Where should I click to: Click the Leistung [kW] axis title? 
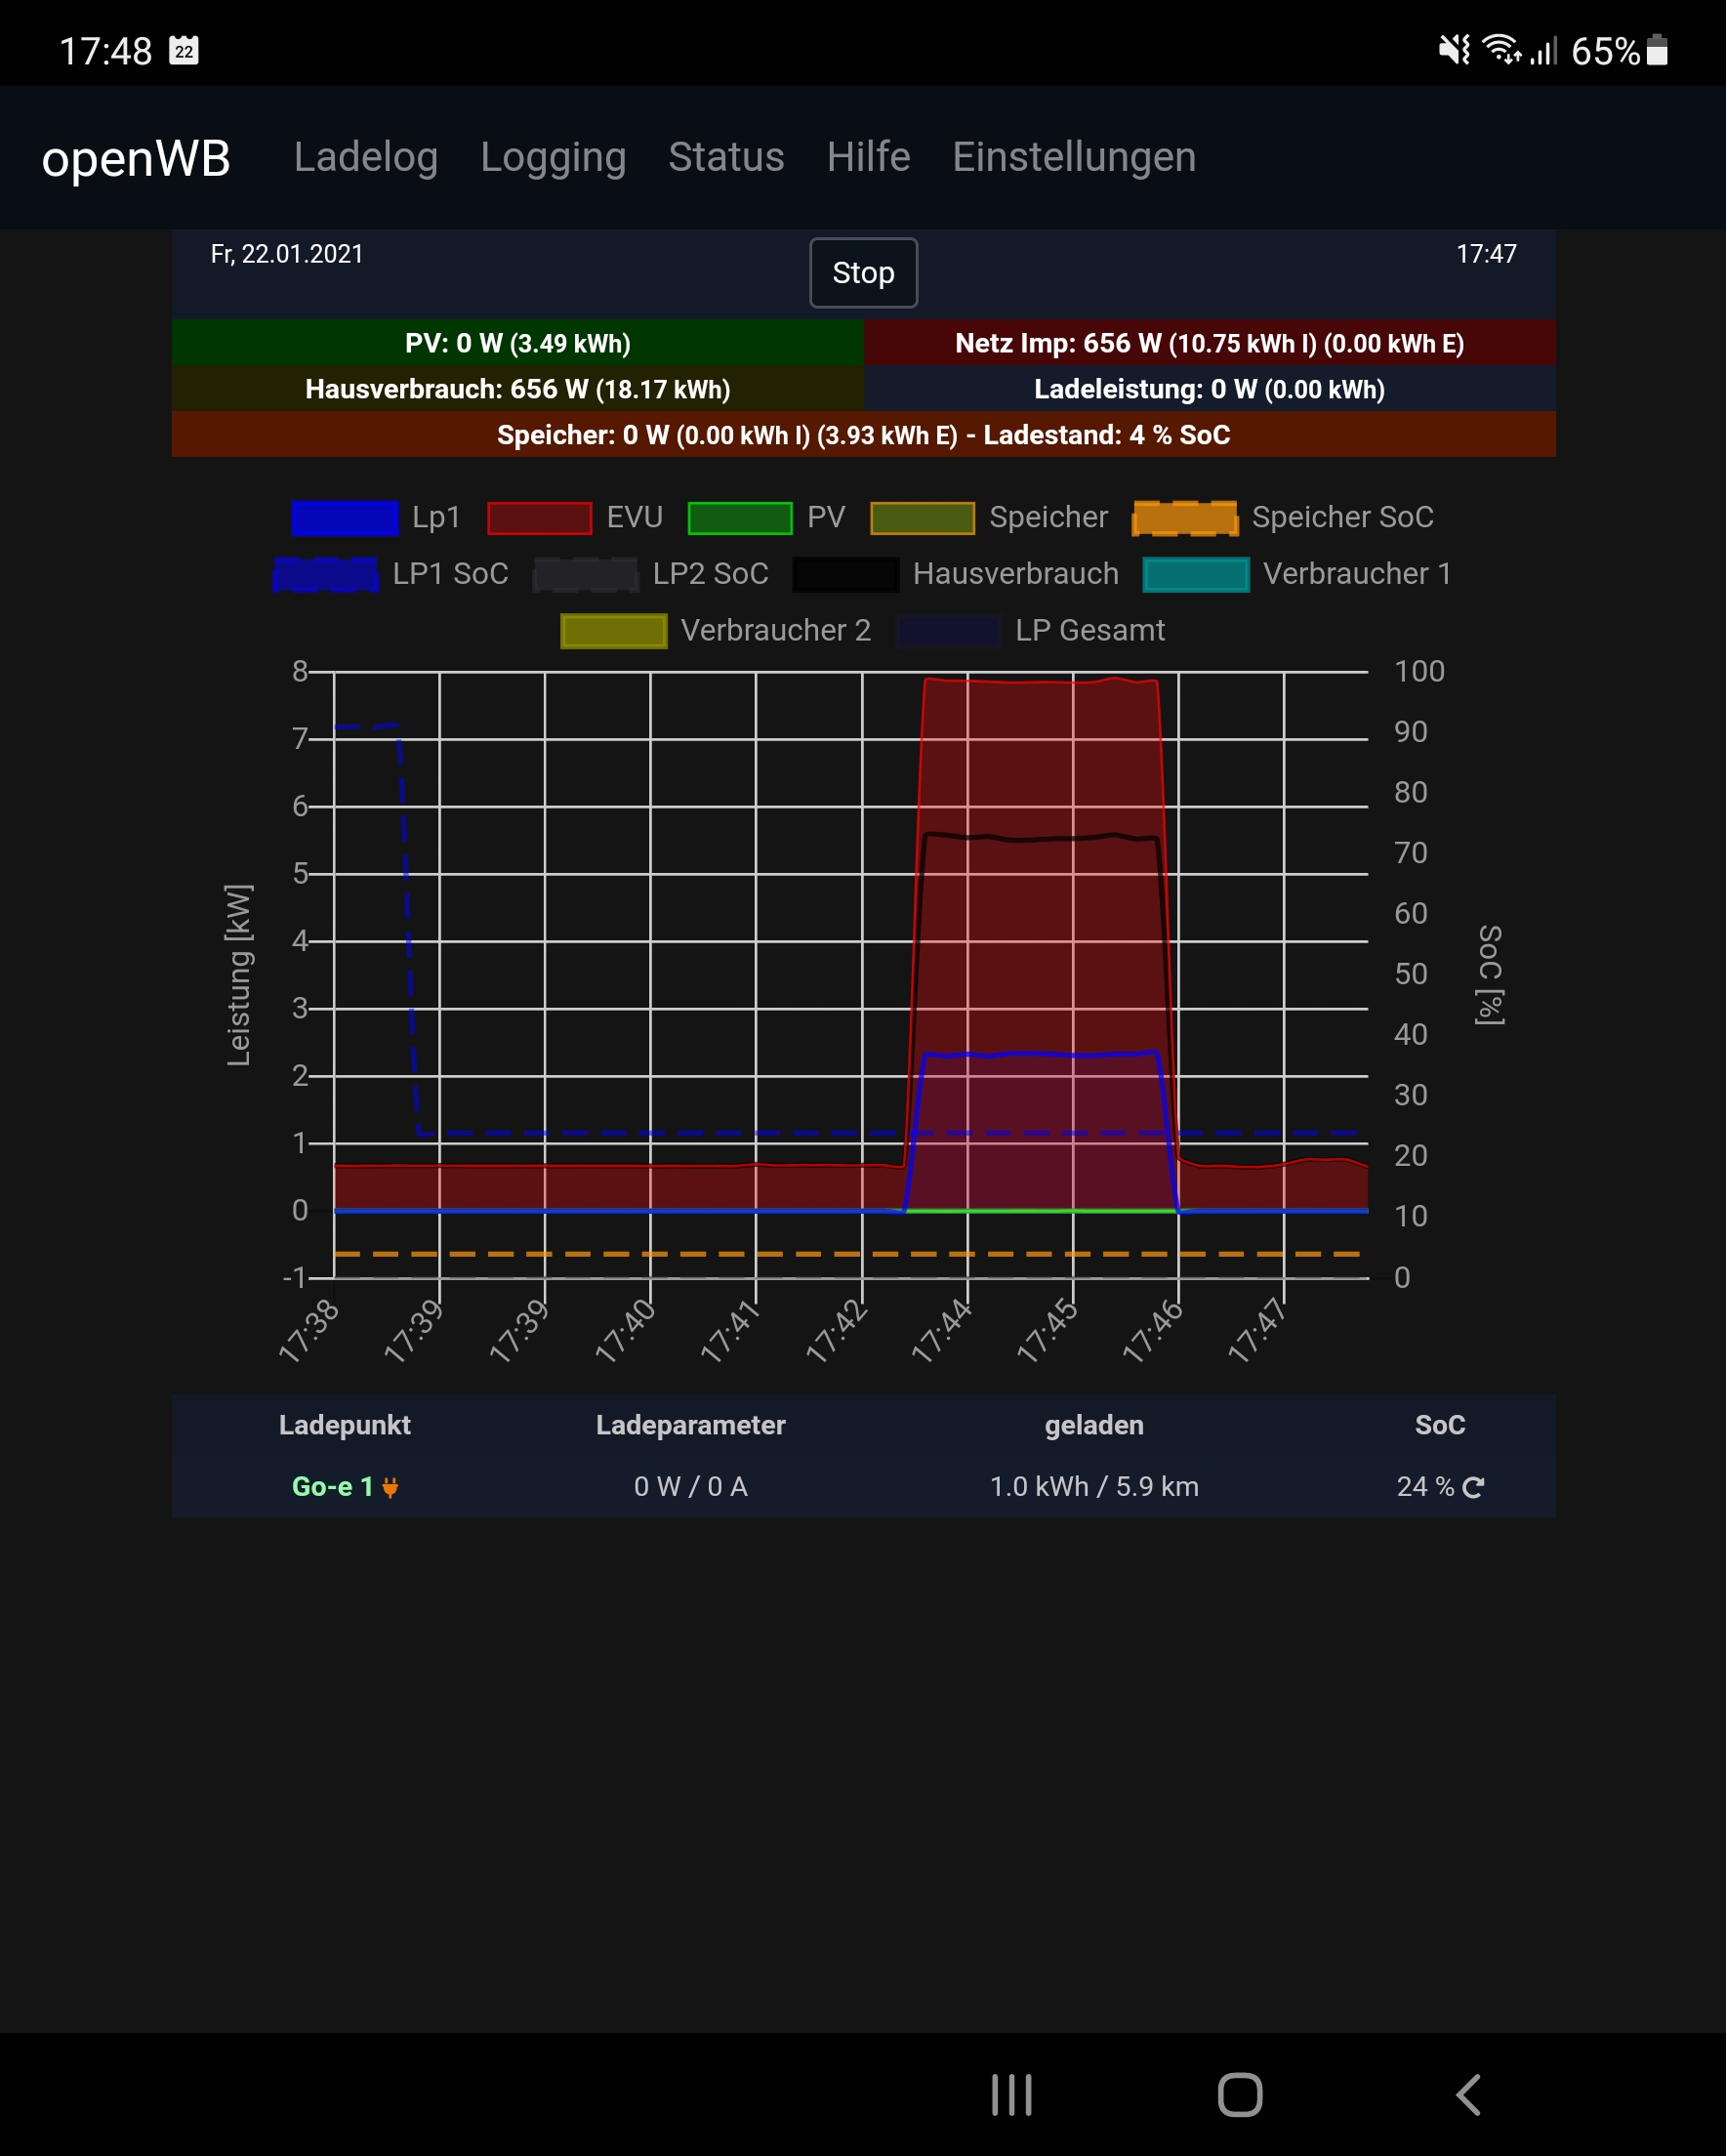click(x=239, y=975)
